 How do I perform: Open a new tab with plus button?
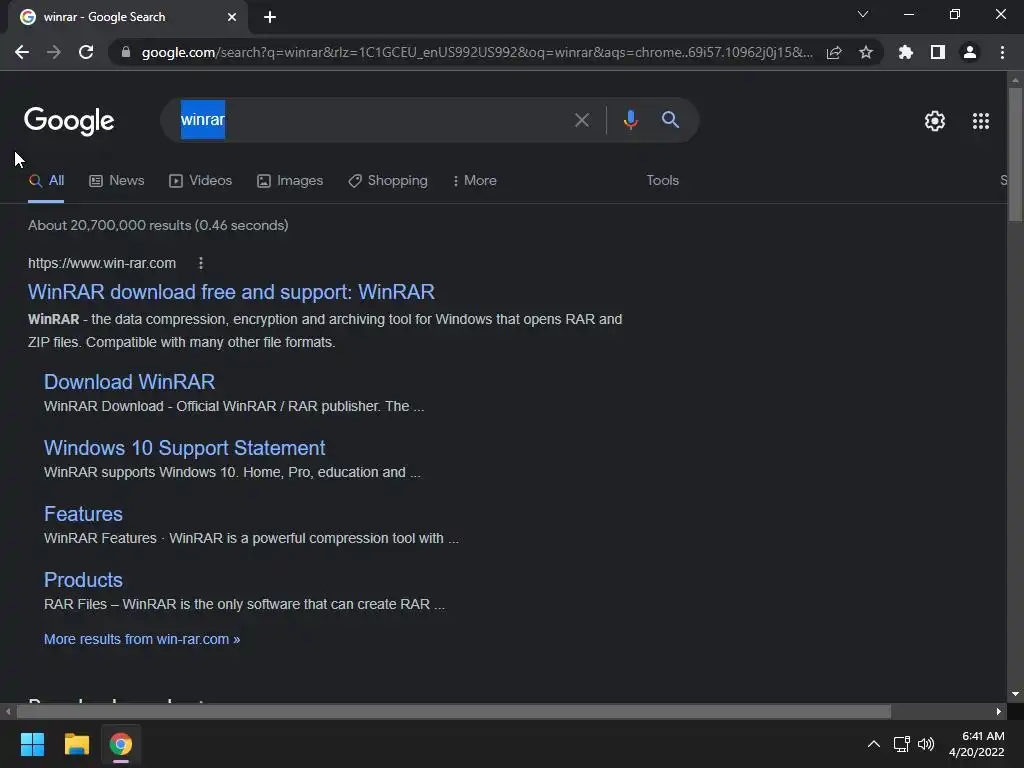tap(270, 17)
